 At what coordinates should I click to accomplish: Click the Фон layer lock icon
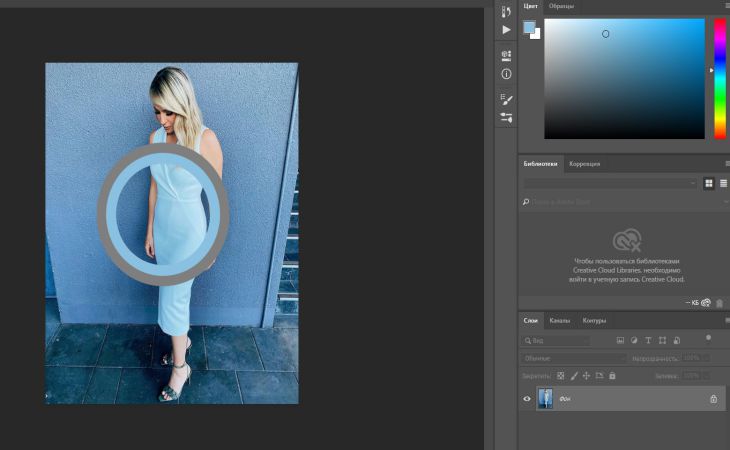pos(713,399)
